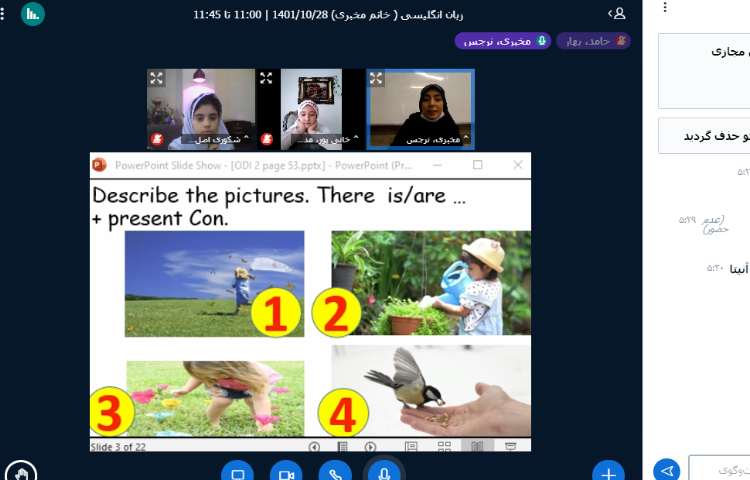Click chat message from آنیتا
The height and width of the screenshot is (480, 750).
point(727,269)
